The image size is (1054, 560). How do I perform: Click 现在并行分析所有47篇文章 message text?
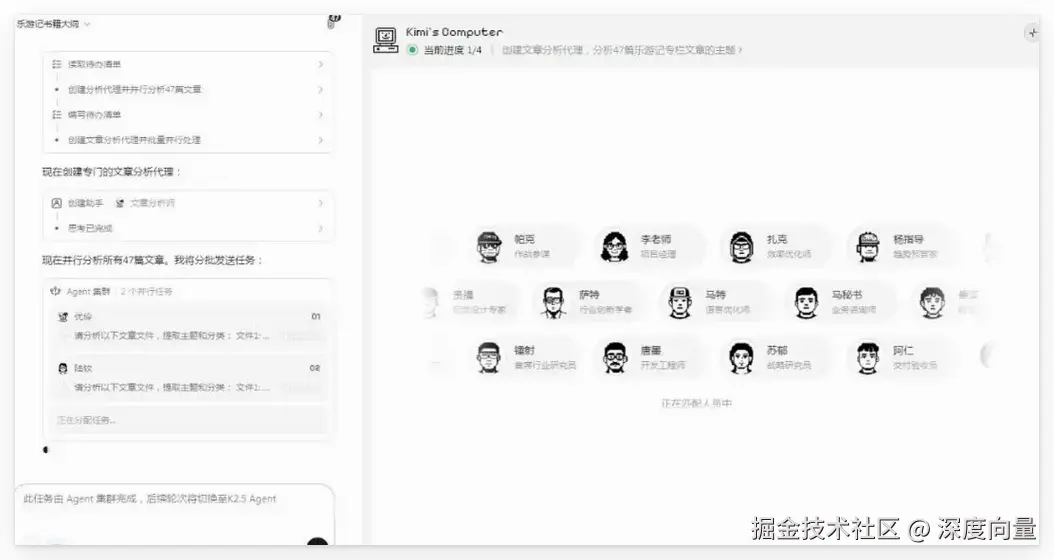(x=153, y=259)
